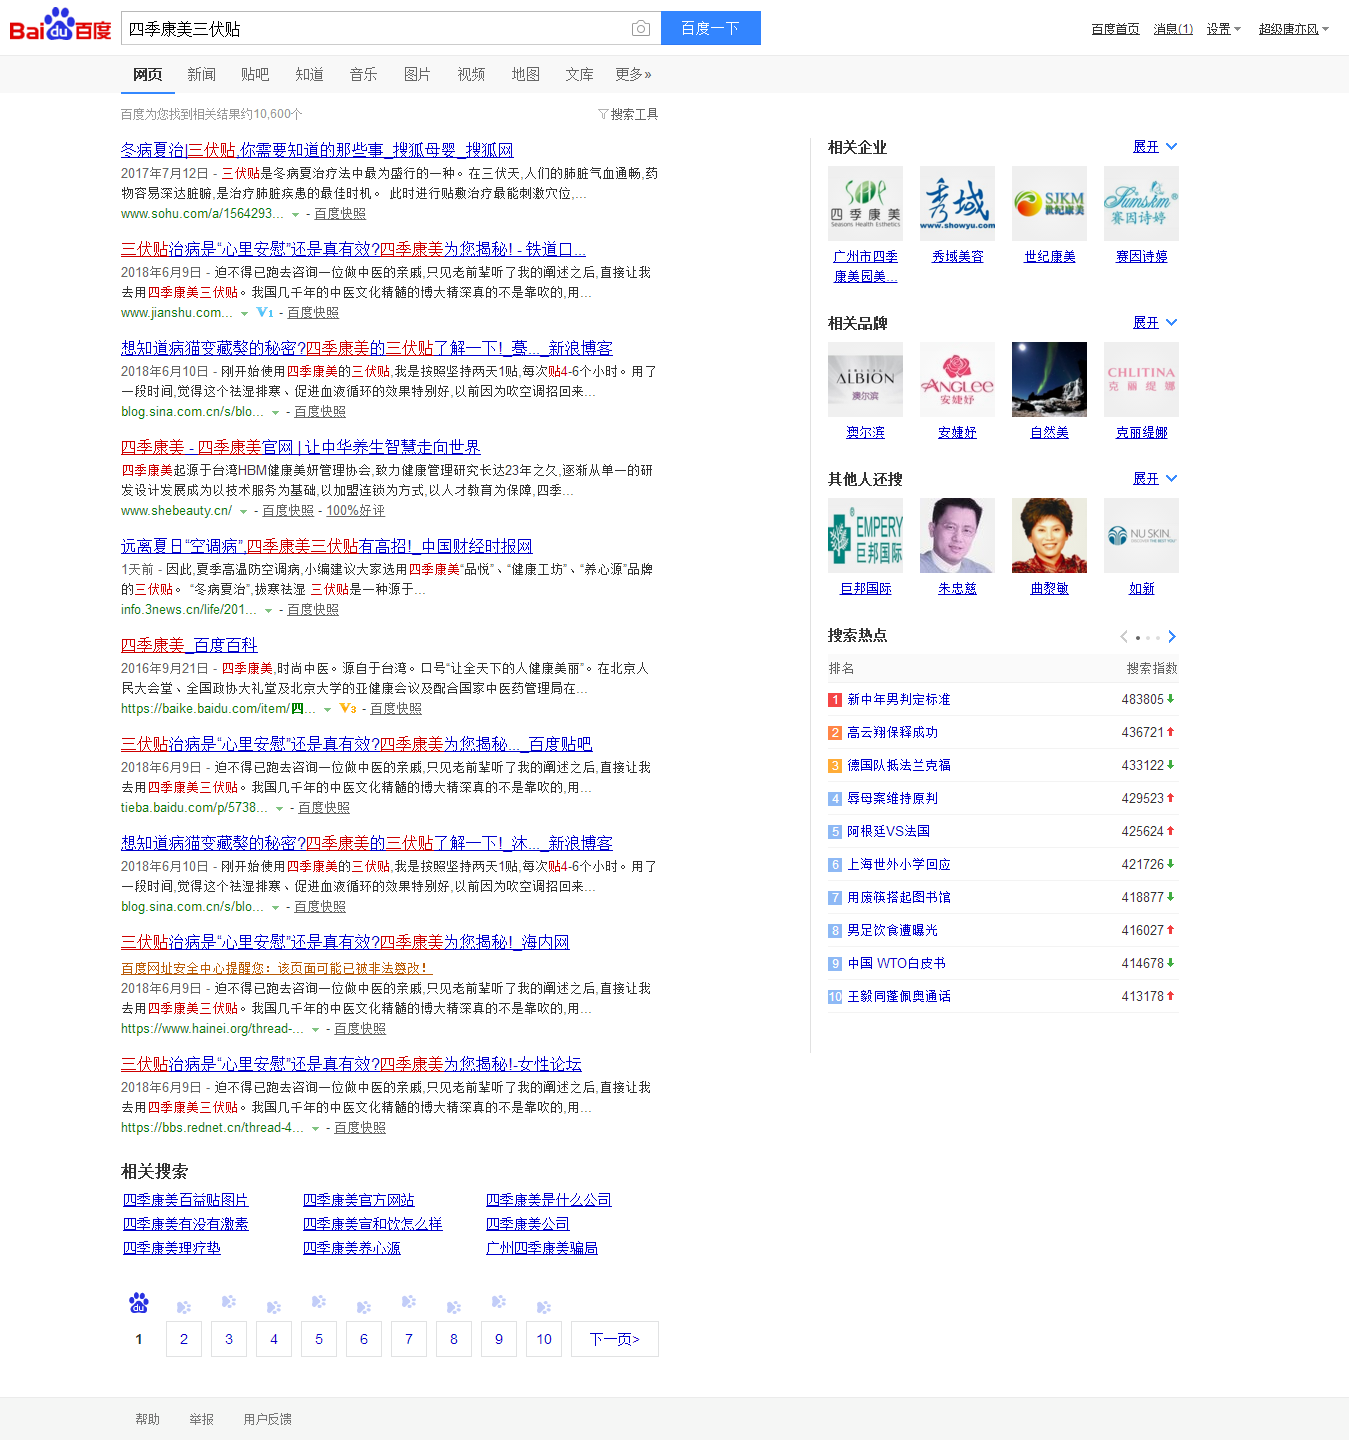This screenshot has height=1440, width=1349.
Task: Open Anglee 安婕妤 brand thumbnail
Action: point(957,380)
